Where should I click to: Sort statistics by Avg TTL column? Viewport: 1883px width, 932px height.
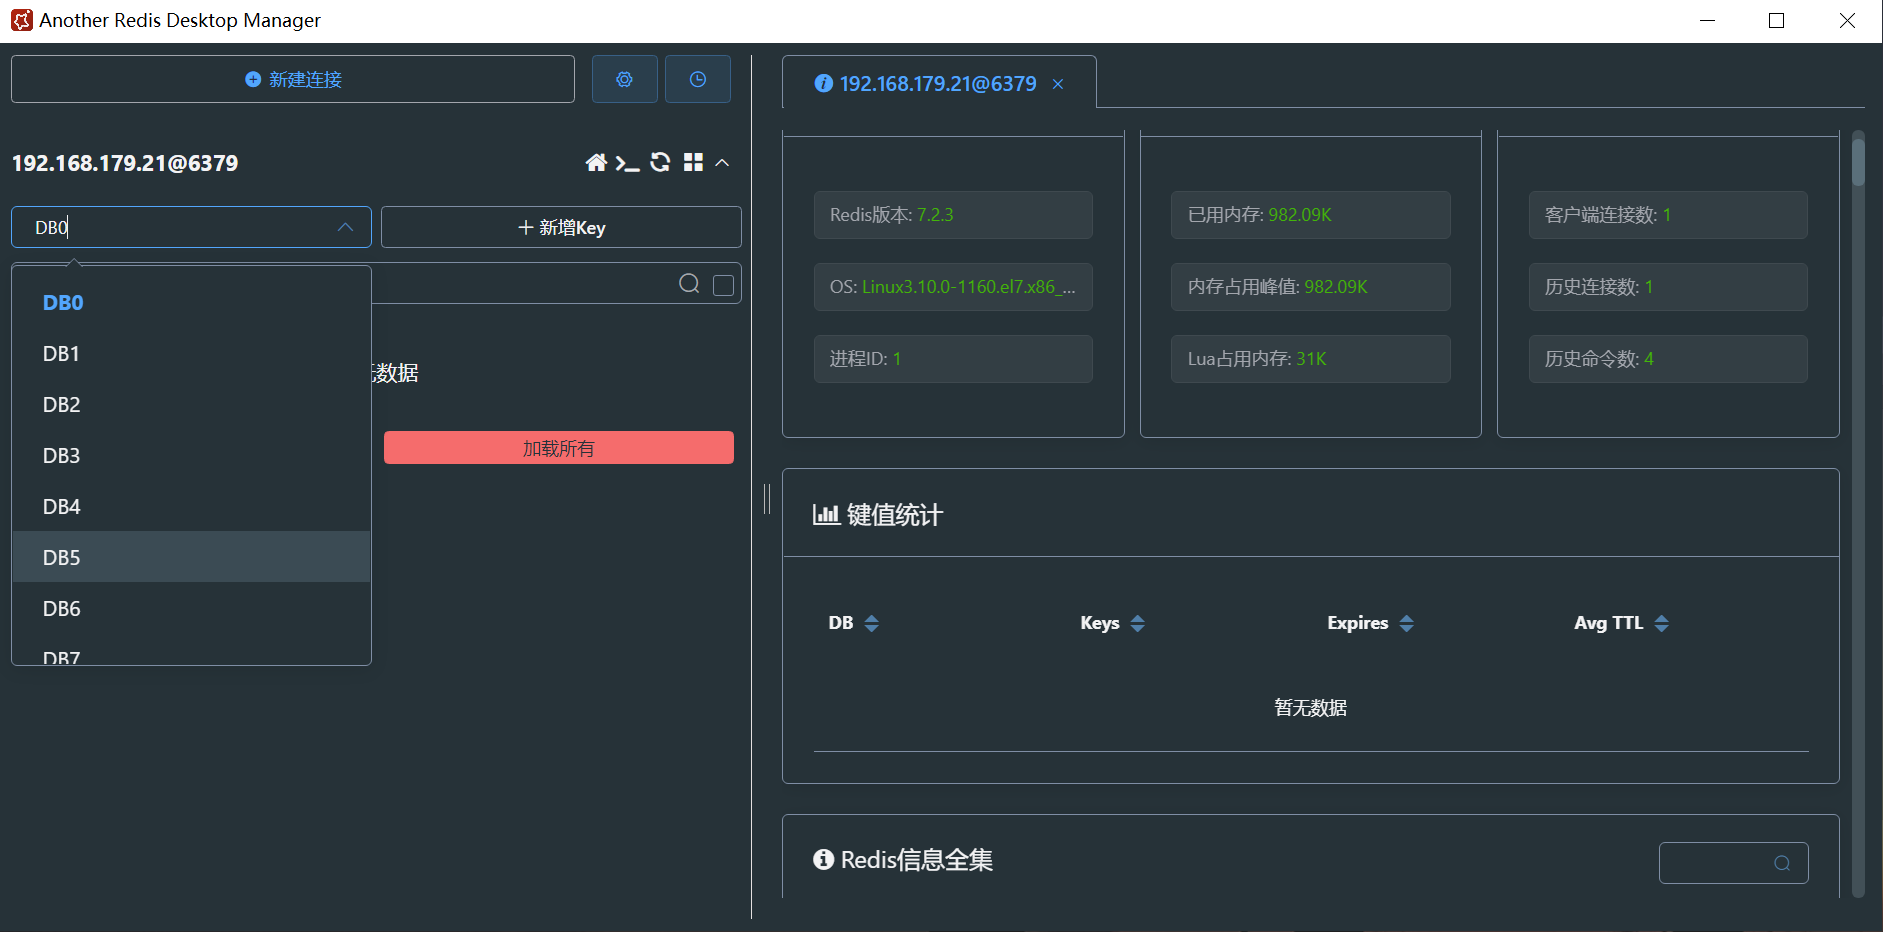[x=1661, y=623]
